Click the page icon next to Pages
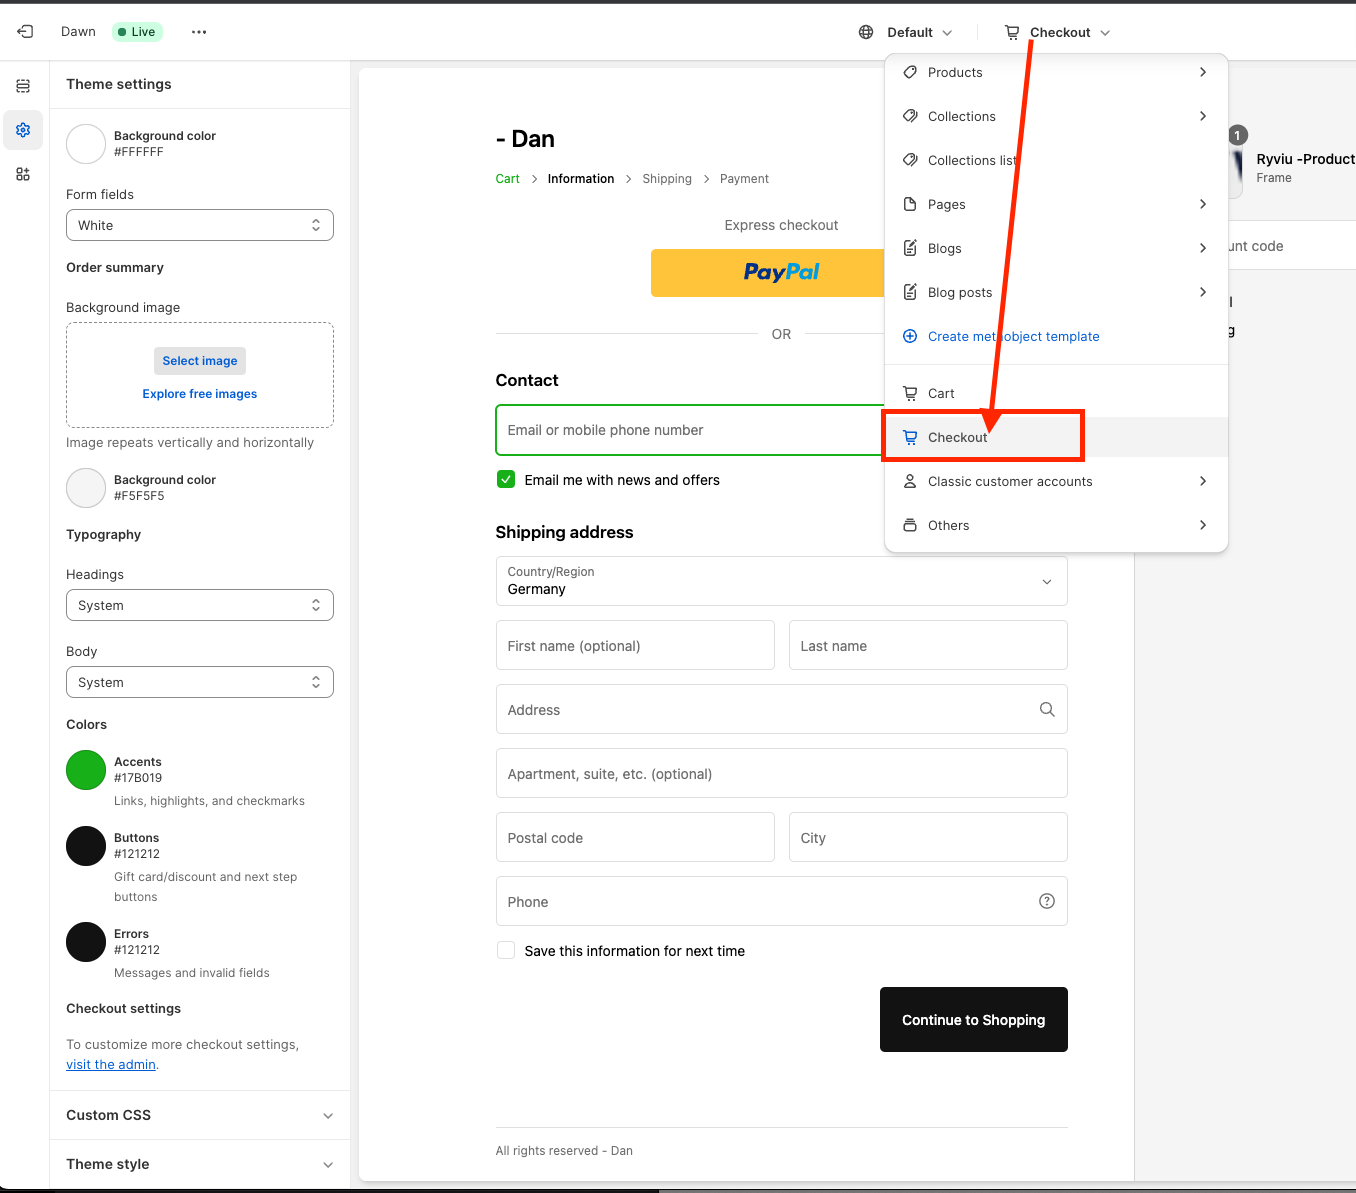This screenshot has height=1193, width=1356. (910, 204)
